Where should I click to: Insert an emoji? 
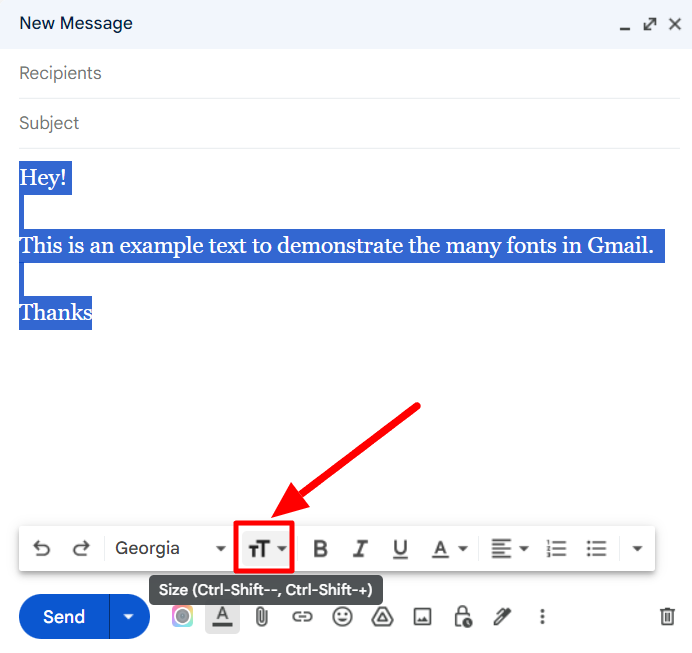342,616
